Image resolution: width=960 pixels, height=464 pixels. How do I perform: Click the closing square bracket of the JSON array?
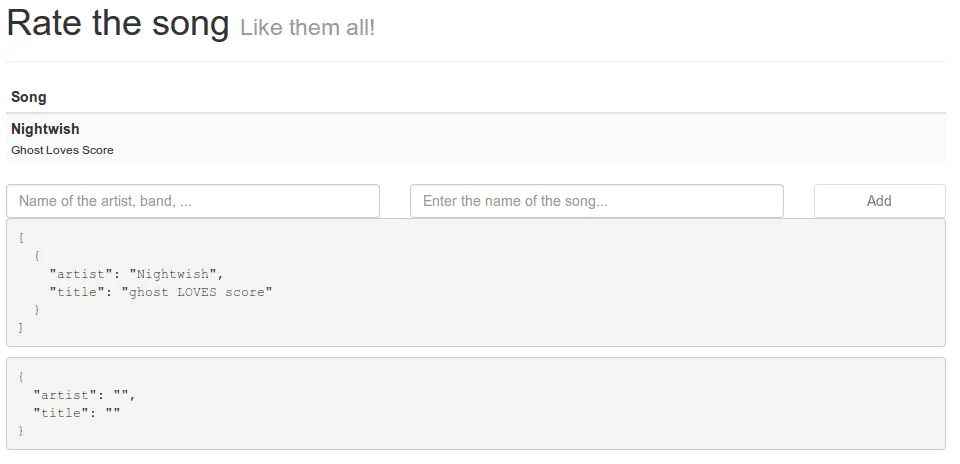click(21, 327)
